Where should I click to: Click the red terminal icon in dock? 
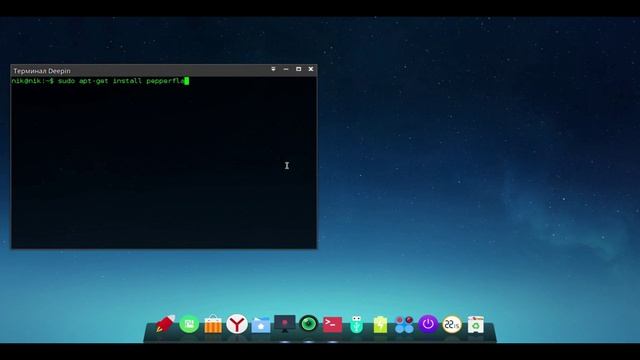pyautogui.click(x=332, y=324)
